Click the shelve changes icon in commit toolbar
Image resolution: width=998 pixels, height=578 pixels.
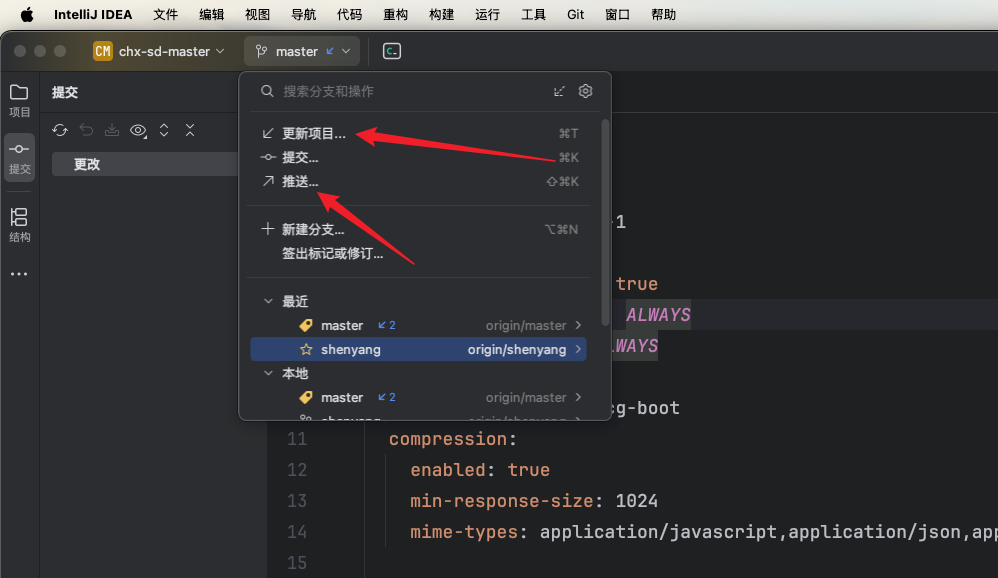tap(111, 130)
